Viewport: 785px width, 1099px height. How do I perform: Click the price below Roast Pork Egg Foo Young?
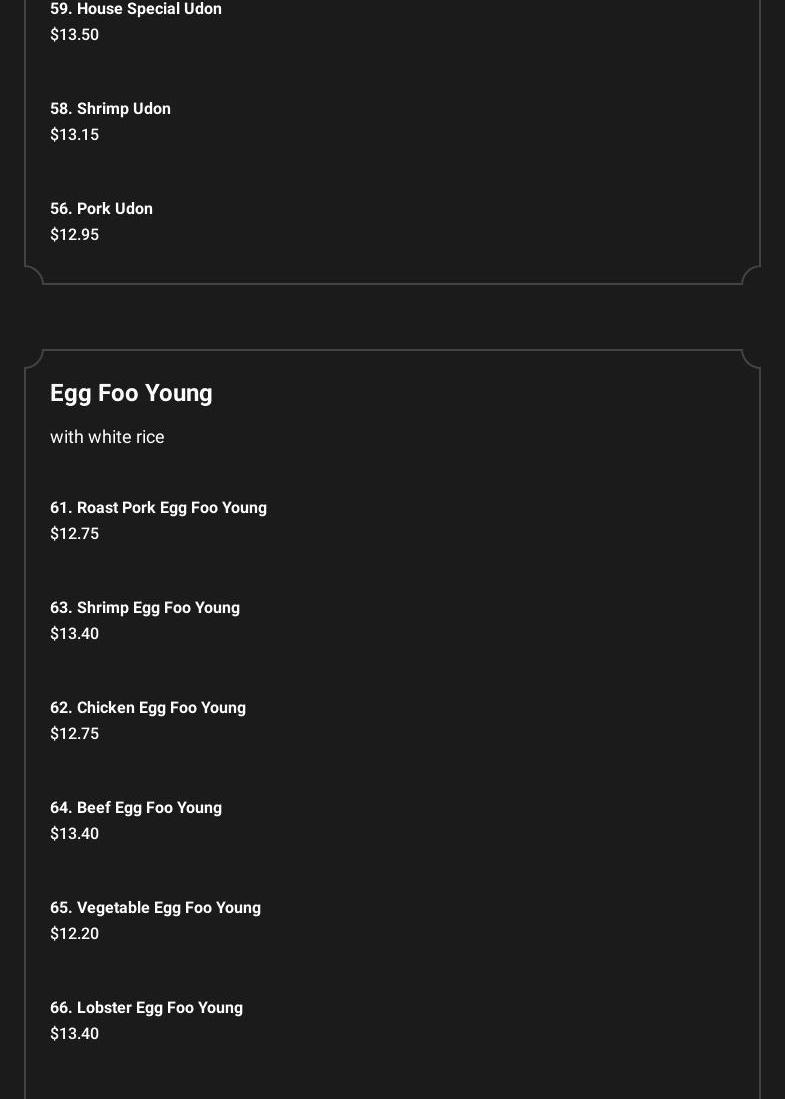point(75,534)
